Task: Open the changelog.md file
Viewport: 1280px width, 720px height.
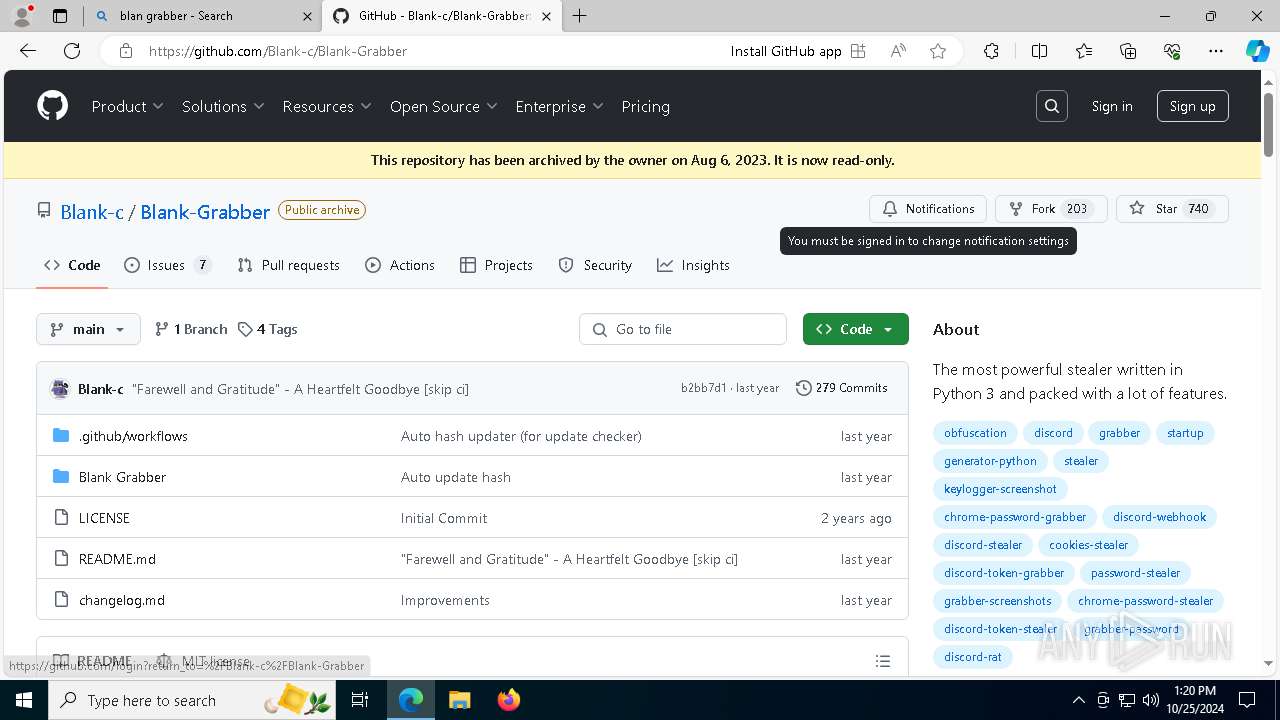Action: tap(122, 600)
